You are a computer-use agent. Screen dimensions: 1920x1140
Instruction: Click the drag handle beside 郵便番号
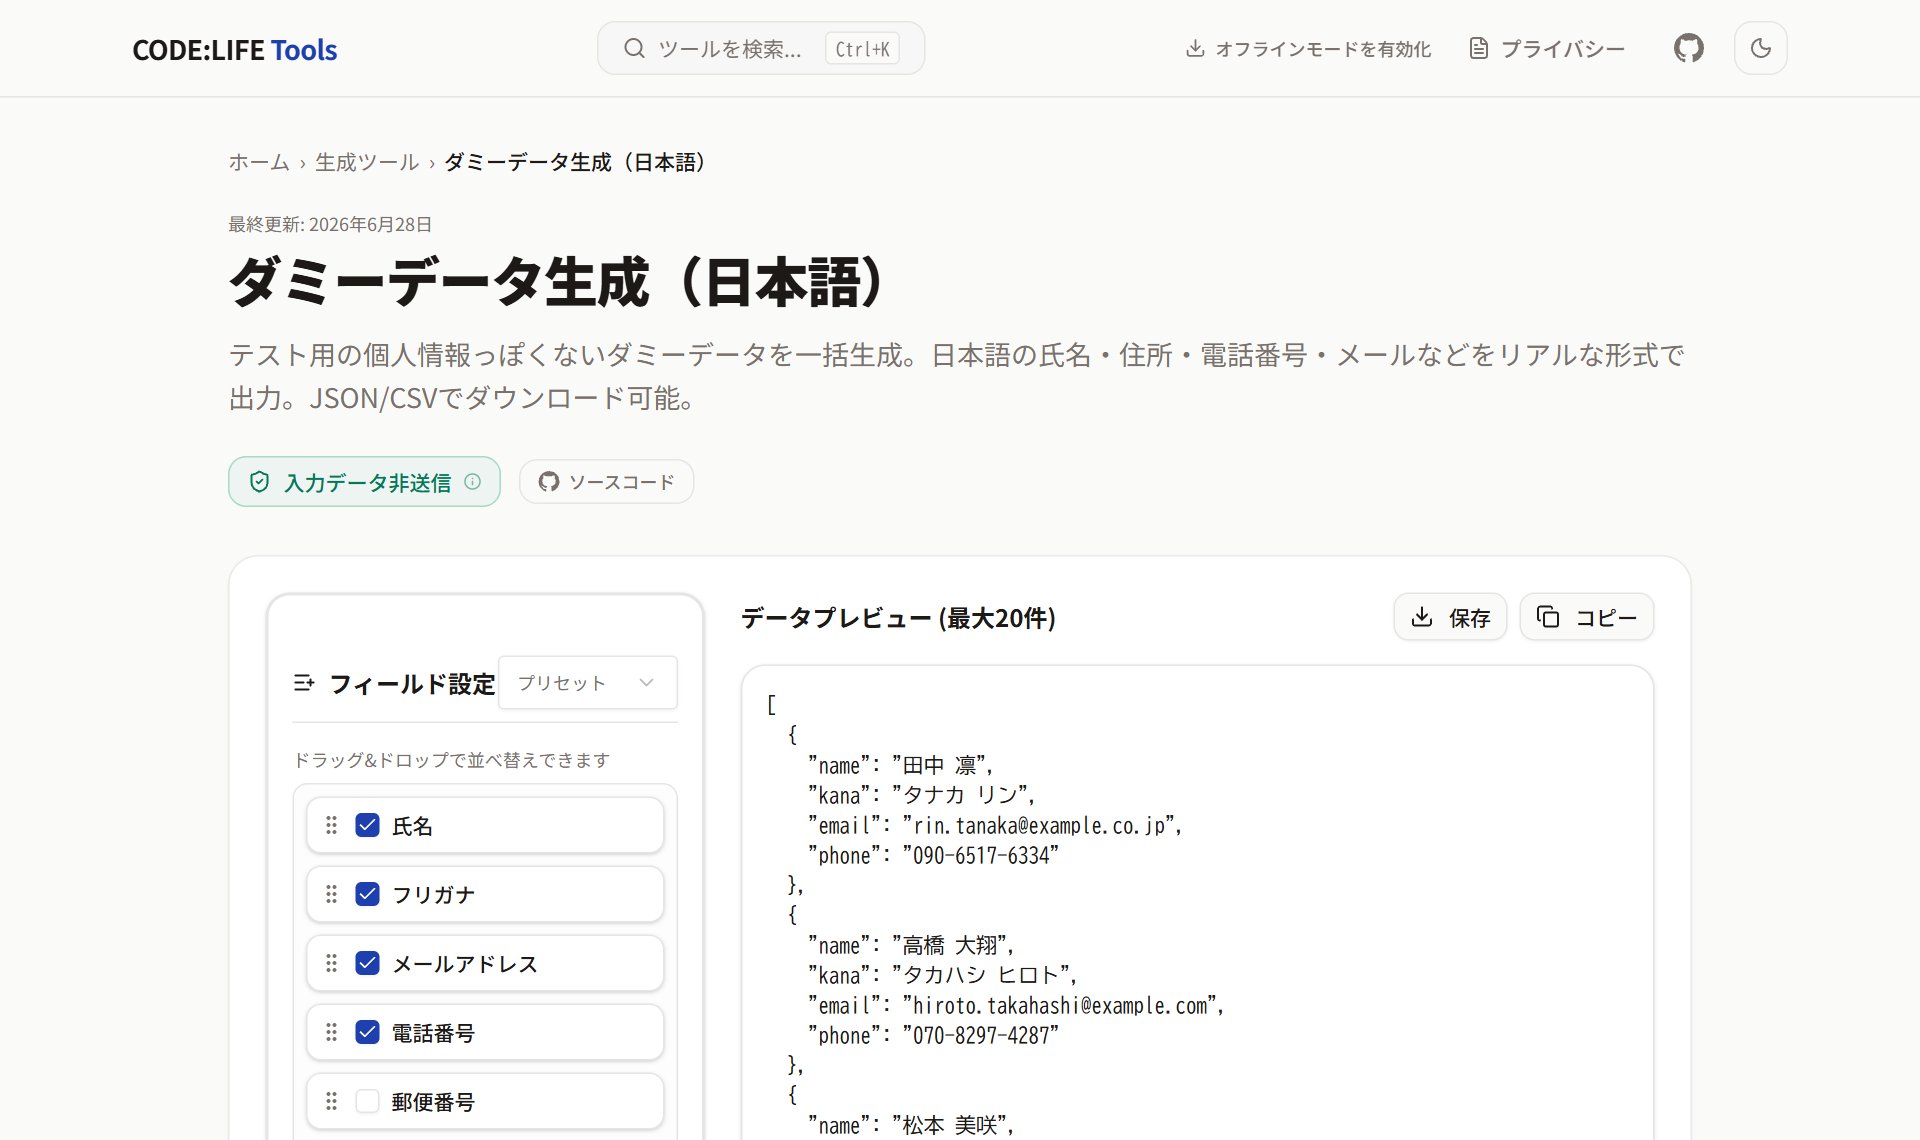pos(331,1101)
